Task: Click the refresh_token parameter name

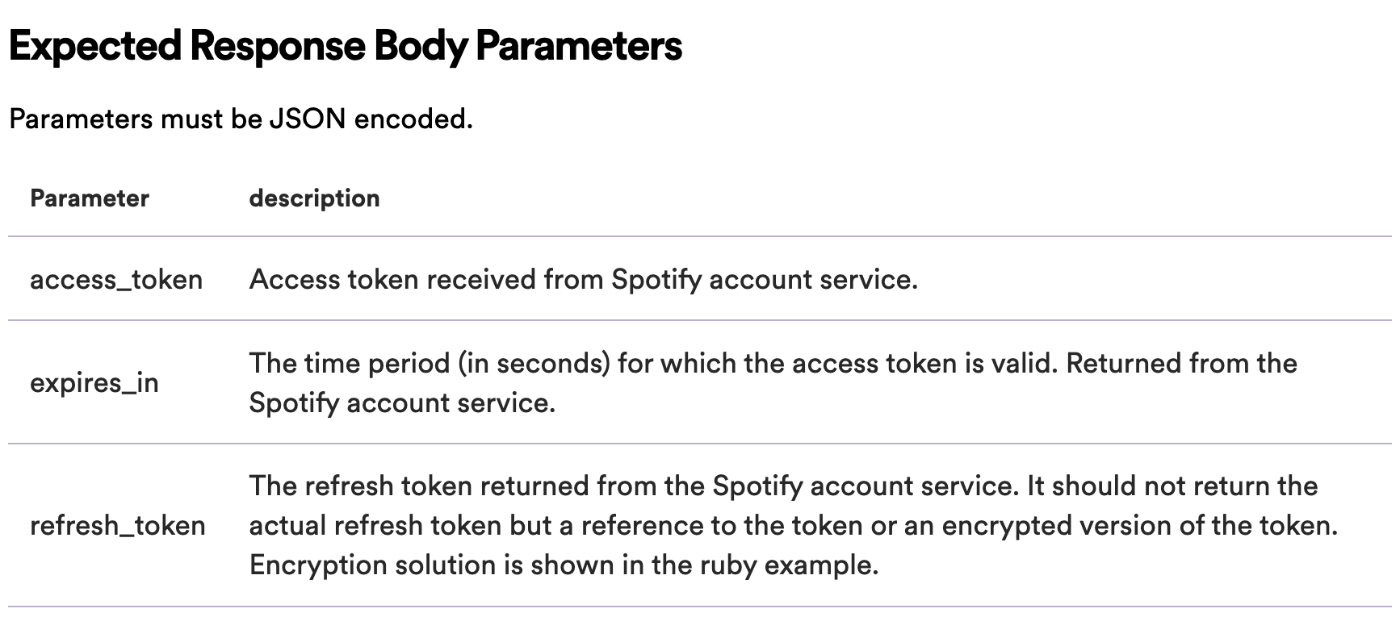Action: [118, 526]
